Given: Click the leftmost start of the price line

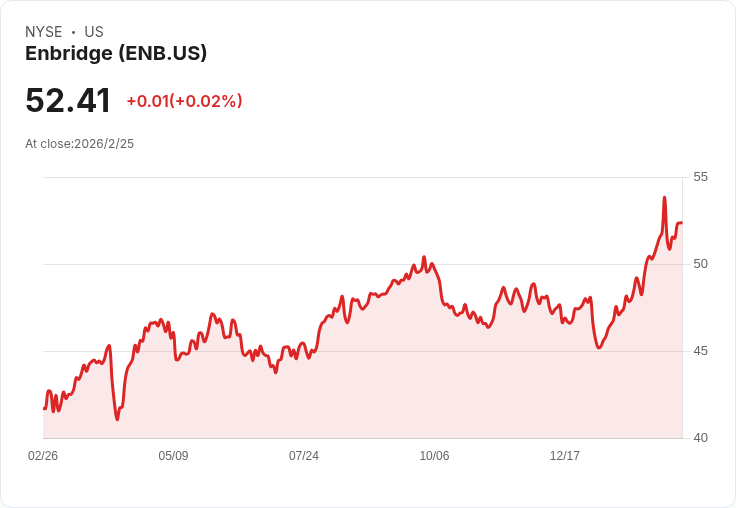Looking at the screenshot, I should click(44, 408).
